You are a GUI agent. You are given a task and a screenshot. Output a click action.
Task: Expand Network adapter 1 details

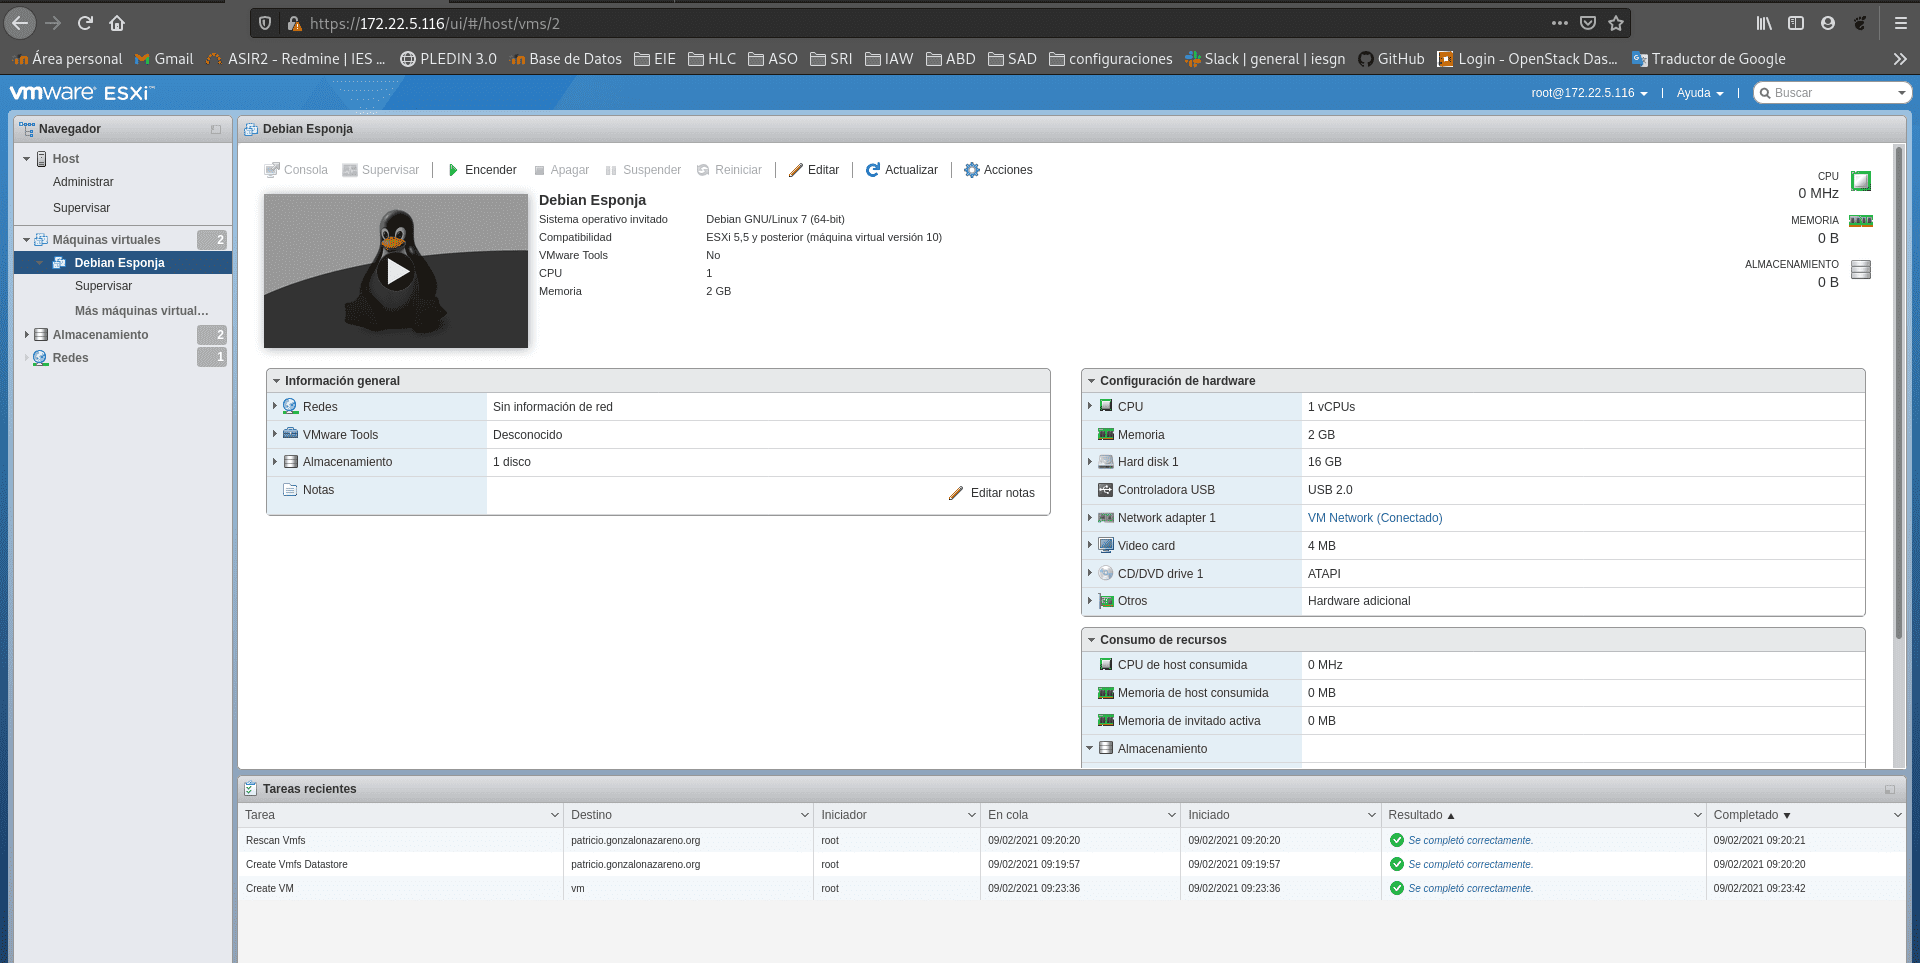[1090, 517]
